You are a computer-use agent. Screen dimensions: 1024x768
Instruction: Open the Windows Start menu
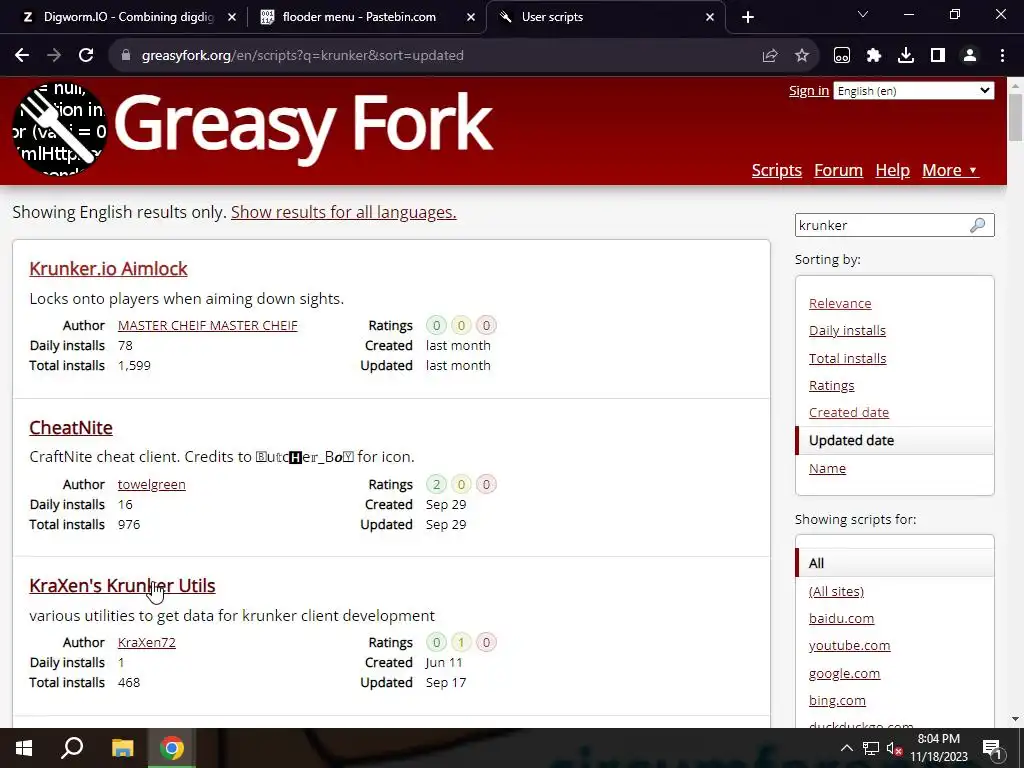point(24,748)
